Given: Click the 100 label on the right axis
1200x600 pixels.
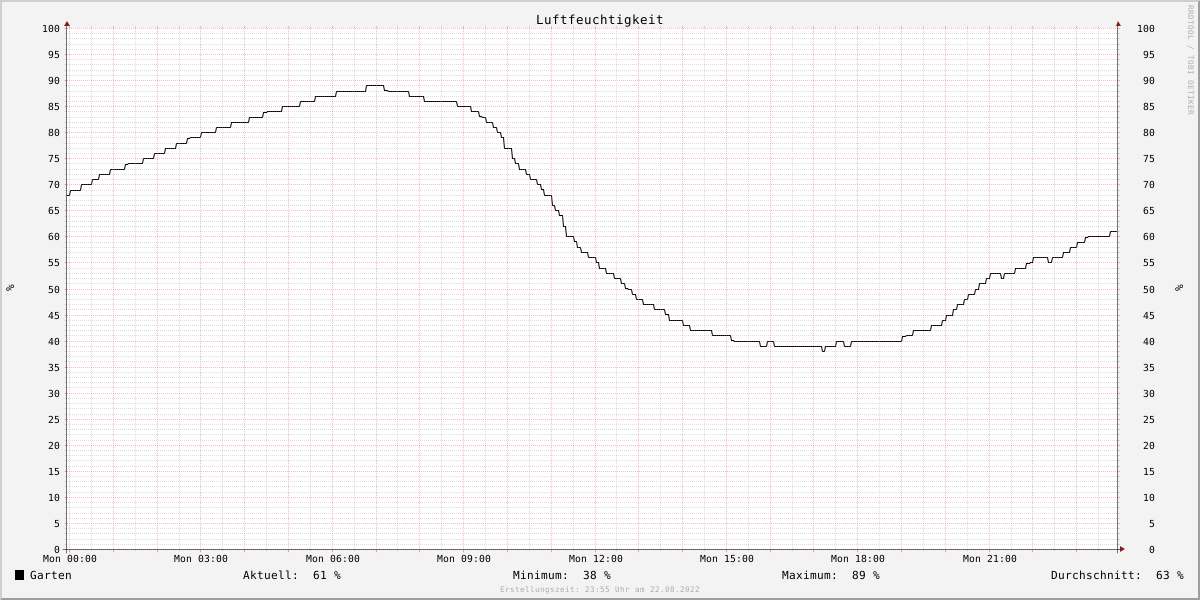Looking at the screenshot, I should [x=1146, y=28].
